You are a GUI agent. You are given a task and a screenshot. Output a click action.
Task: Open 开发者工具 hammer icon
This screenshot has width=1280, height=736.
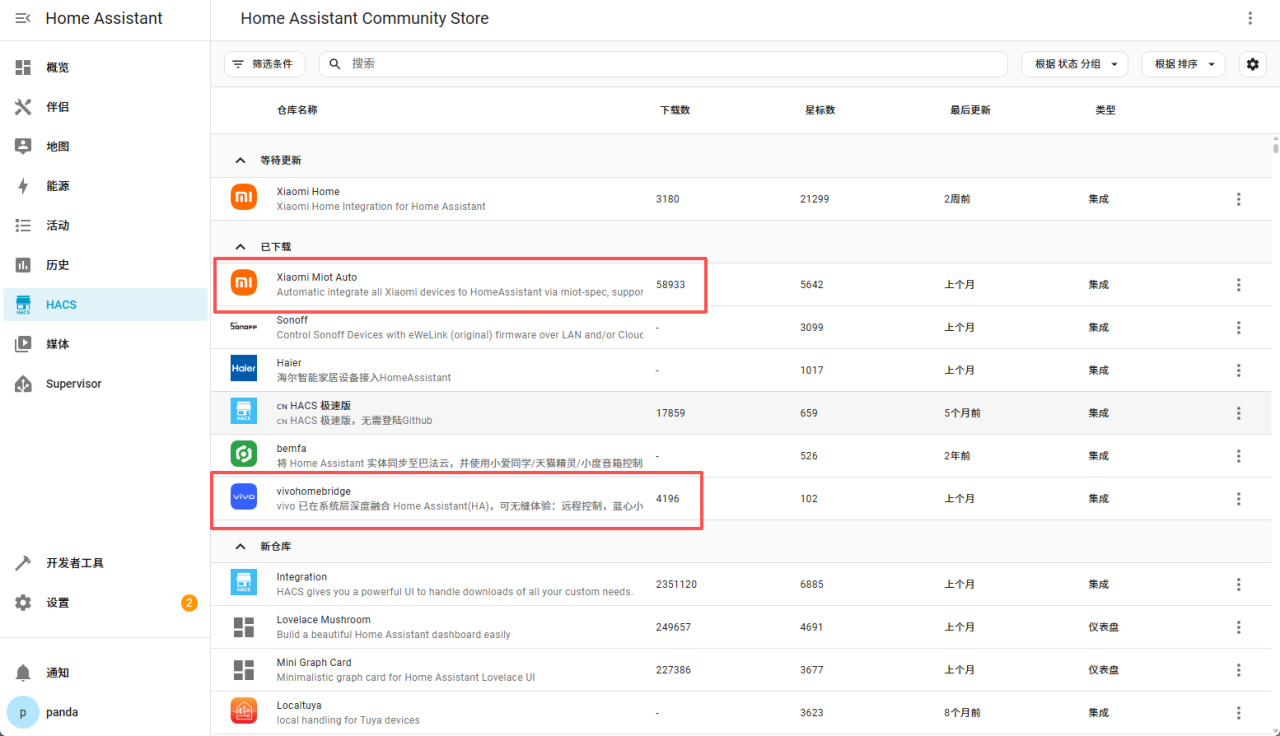point(23,563)
